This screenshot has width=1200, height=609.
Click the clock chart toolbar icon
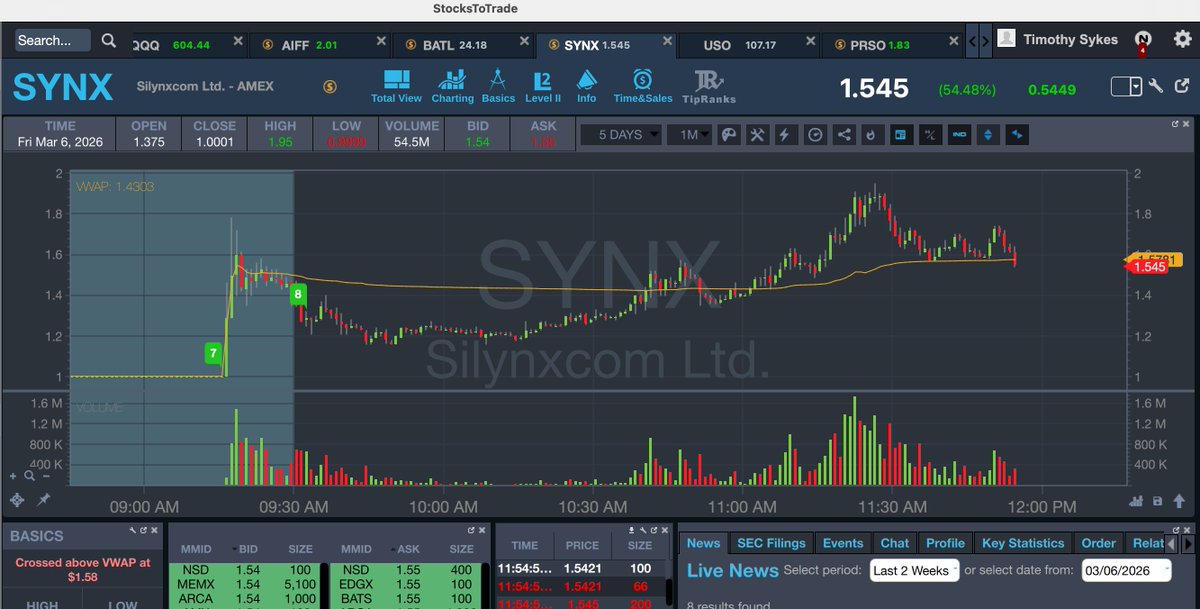coord(815,134)
